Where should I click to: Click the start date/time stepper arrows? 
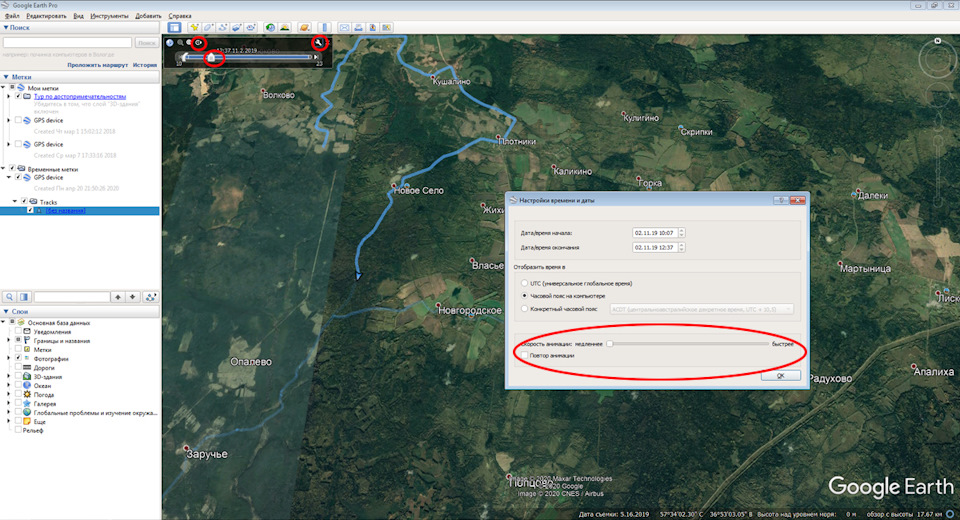(x=681, y=233)
